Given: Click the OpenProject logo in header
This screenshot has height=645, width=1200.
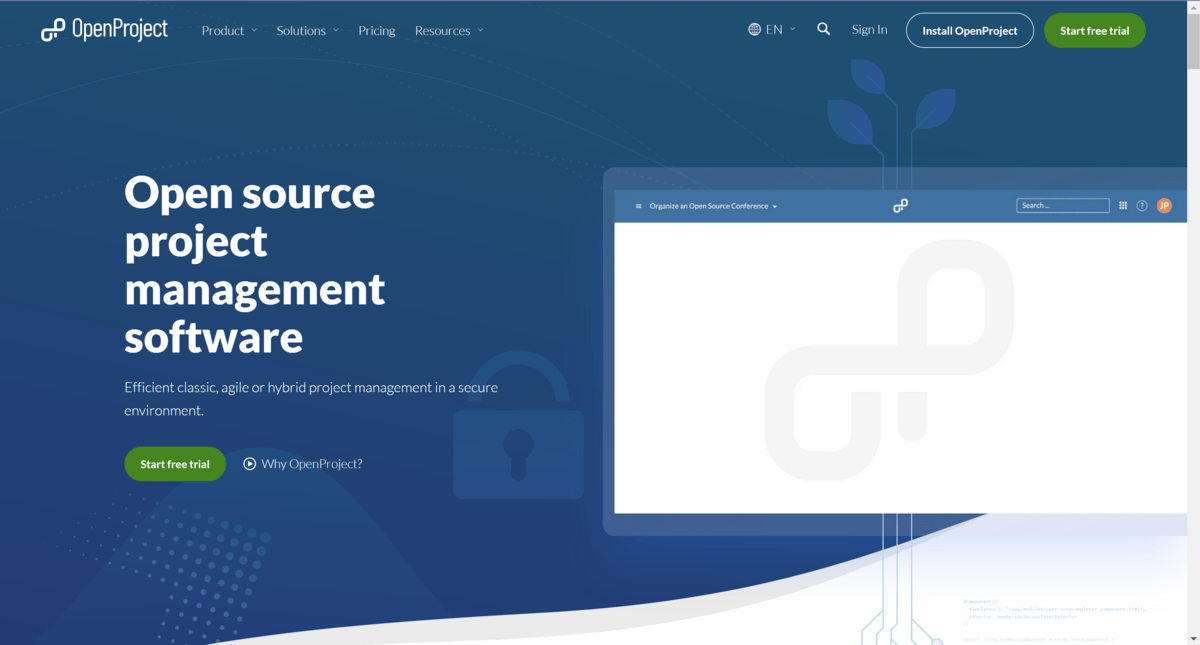Looking at the screenshot, I should pos(104,30).
